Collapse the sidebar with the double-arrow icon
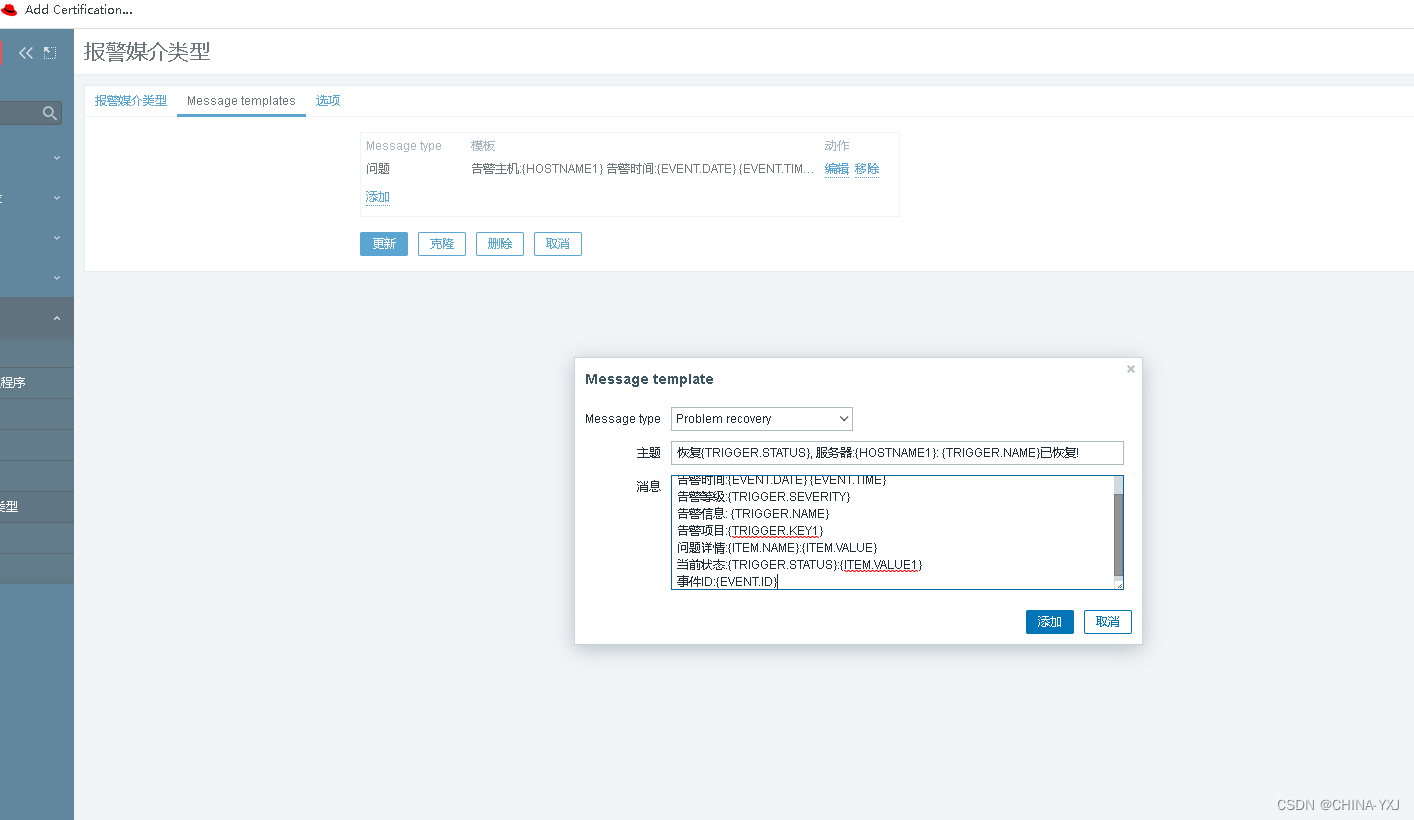1414x820 pixels. pyautogui.click(x=26, y=53)
